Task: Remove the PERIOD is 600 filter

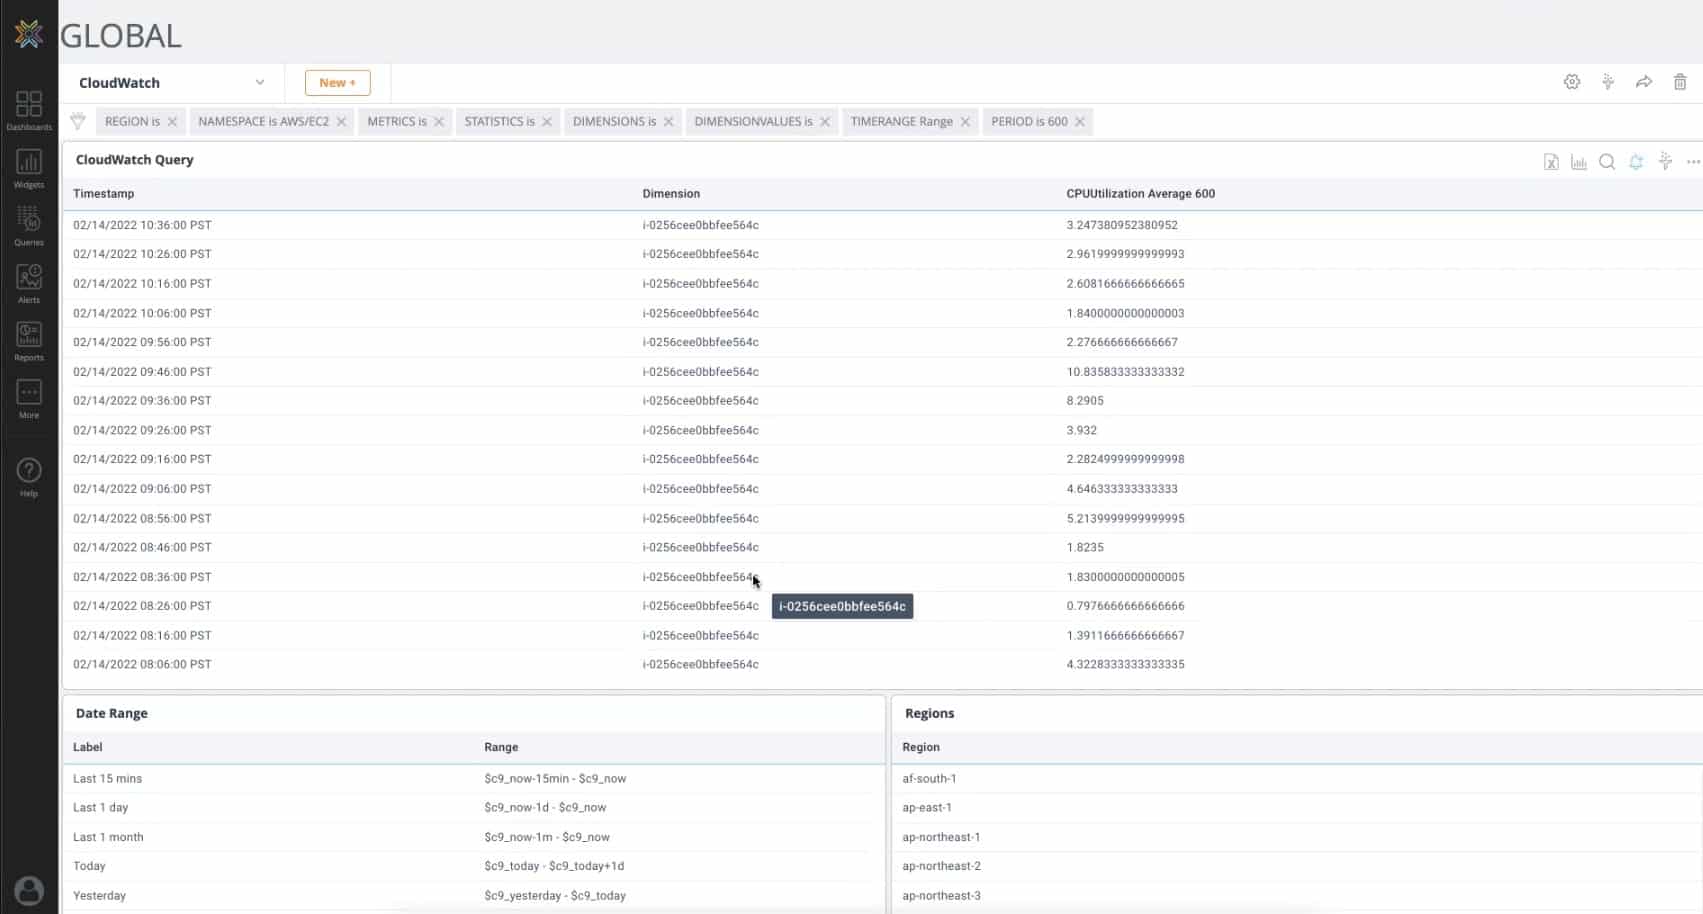Action: 1080,122
